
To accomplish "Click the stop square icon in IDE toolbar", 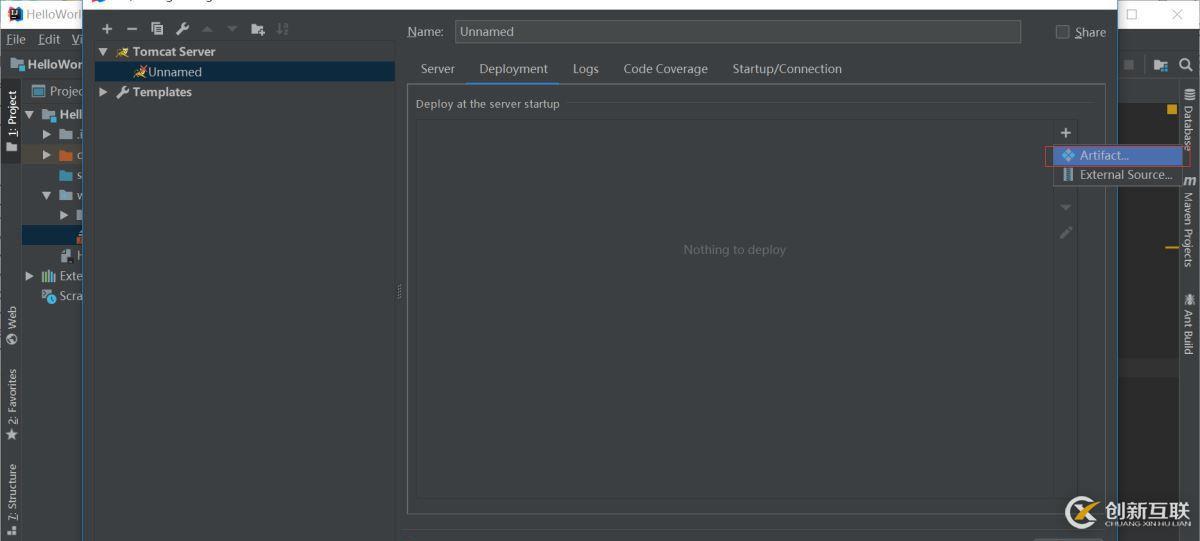I will [x=1129, y=64].
